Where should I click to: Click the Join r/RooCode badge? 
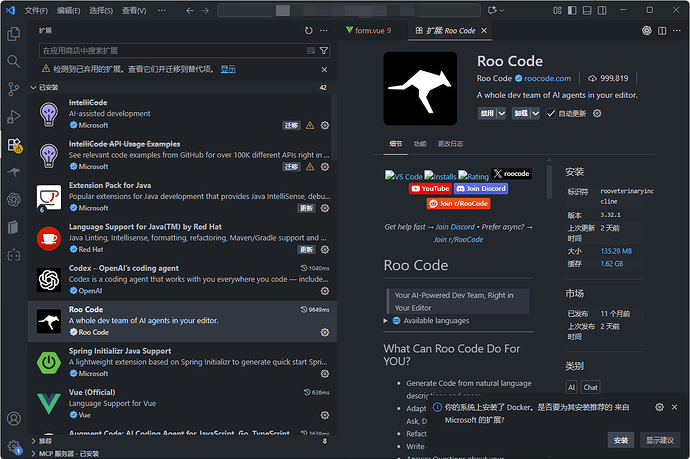tap(459, 203)
